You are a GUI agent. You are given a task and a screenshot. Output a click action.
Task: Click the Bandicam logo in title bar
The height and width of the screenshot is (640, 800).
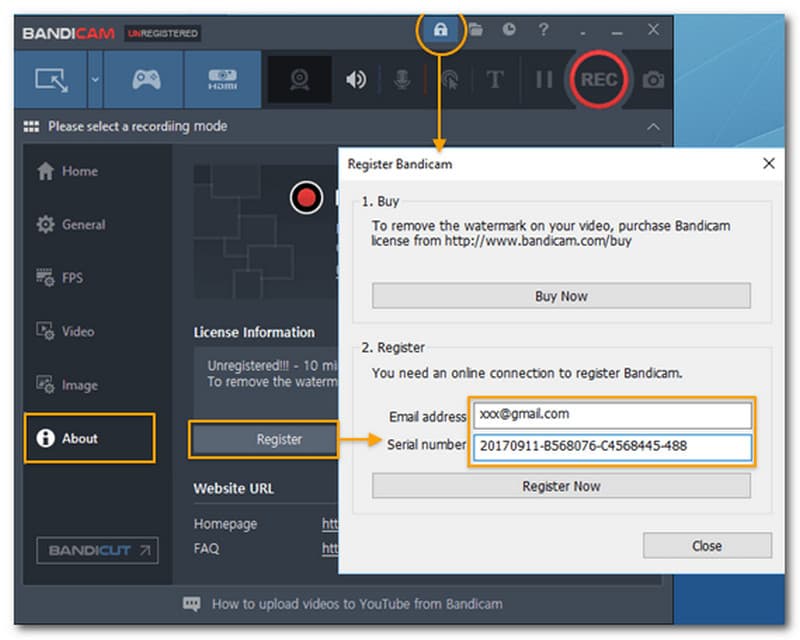68,34
